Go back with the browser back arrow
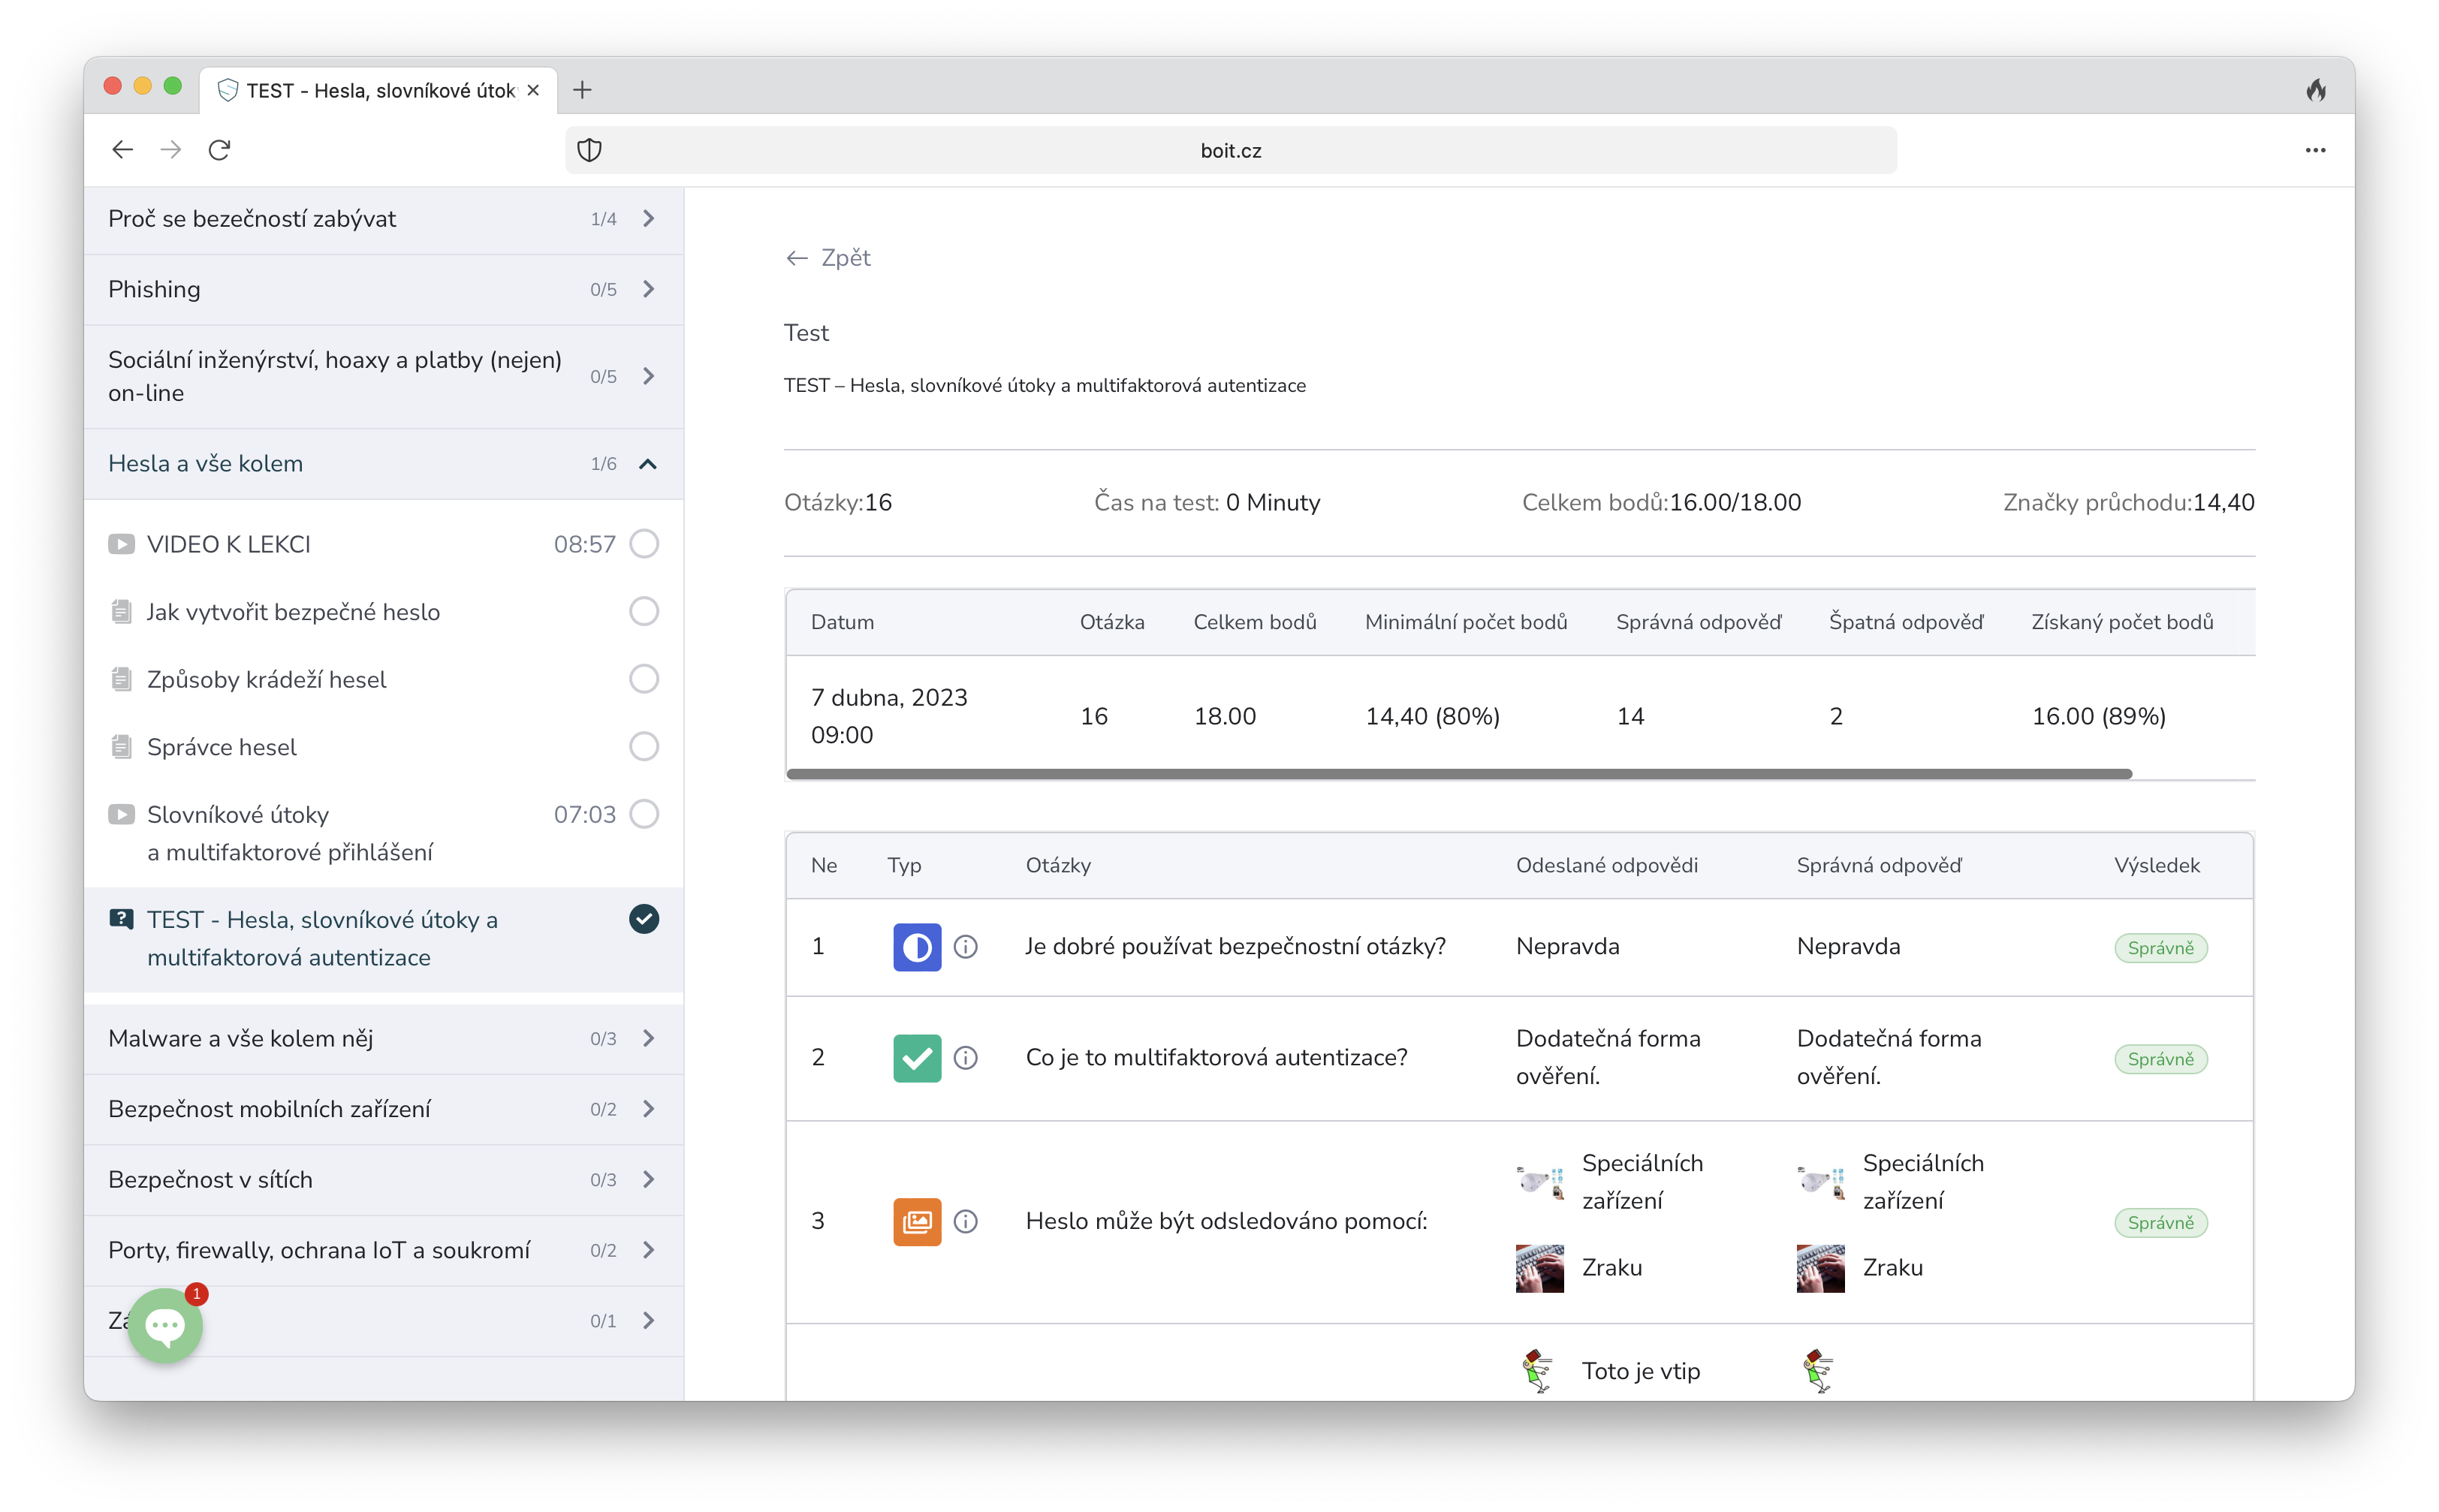Viewport: 2439px width, 1512px height. point(122,150)
